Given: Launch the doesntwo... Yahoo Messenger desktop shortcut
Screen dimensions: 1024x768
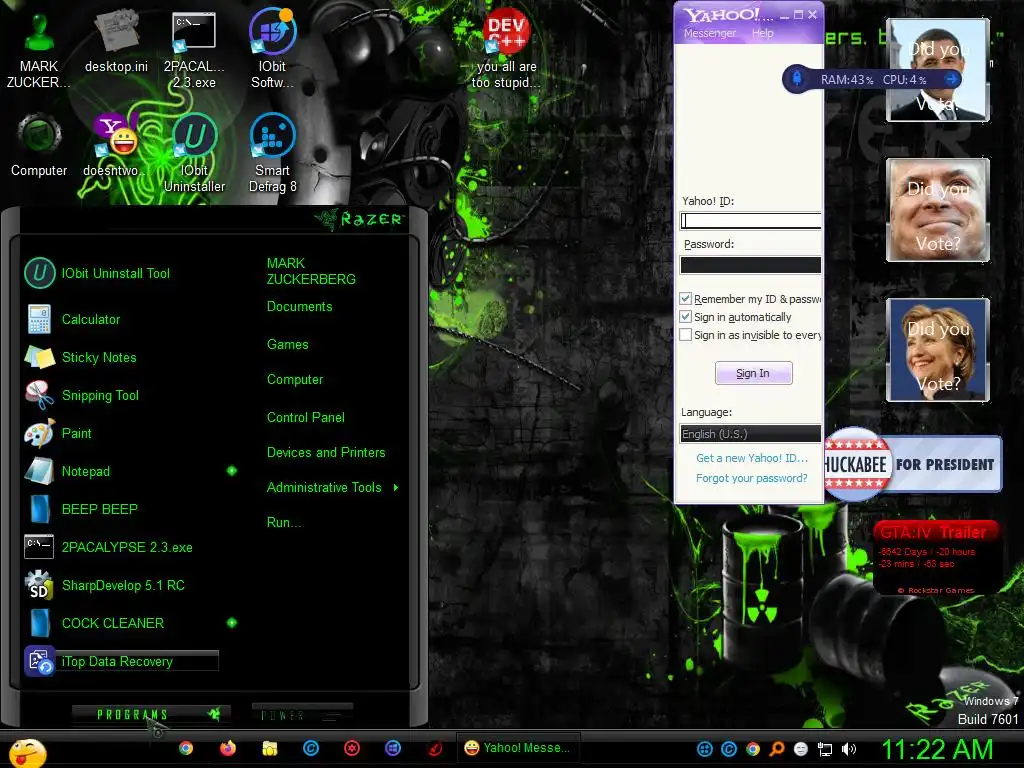Looking at the screenshot, I should 116,145.
